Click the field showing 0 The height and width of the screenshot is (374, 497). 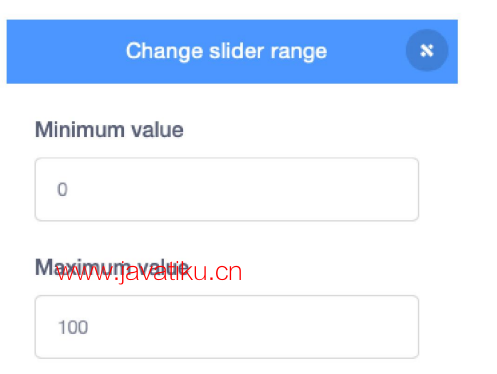227,189
